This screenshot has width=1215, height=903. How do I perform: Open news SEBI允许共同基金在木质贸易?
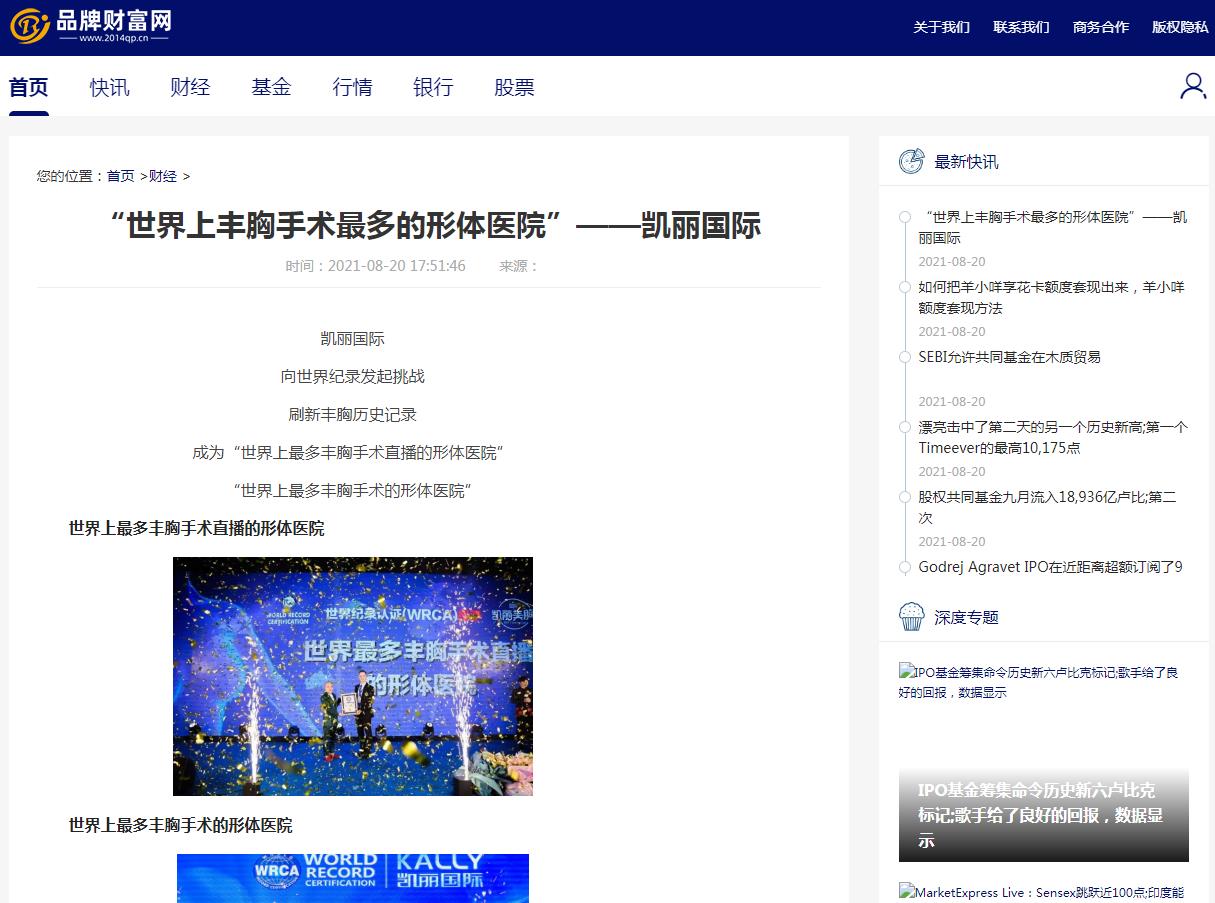pyautogui.click(x=1010, y=357)
